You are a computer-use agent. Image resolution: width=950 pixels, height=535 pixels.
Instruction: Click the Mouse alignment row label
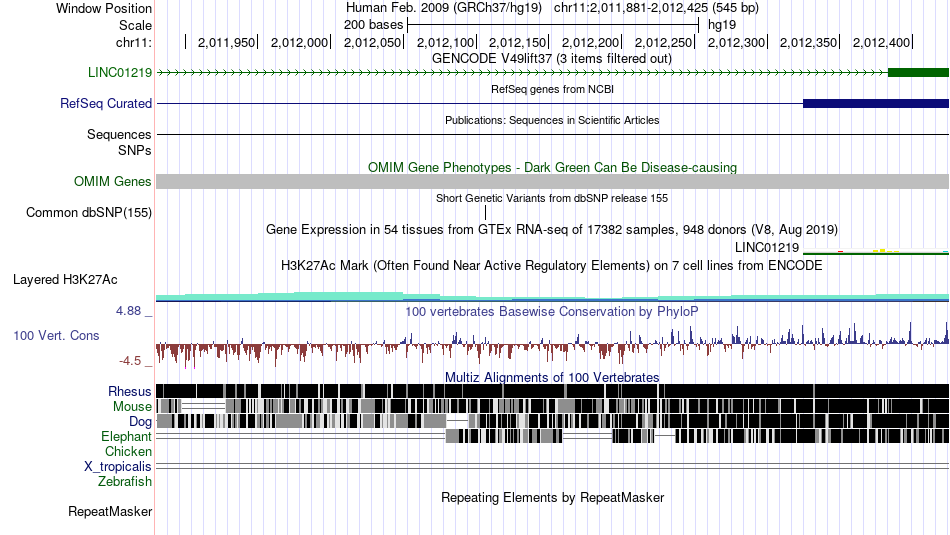pyautogui.click(x=132, y=407)
